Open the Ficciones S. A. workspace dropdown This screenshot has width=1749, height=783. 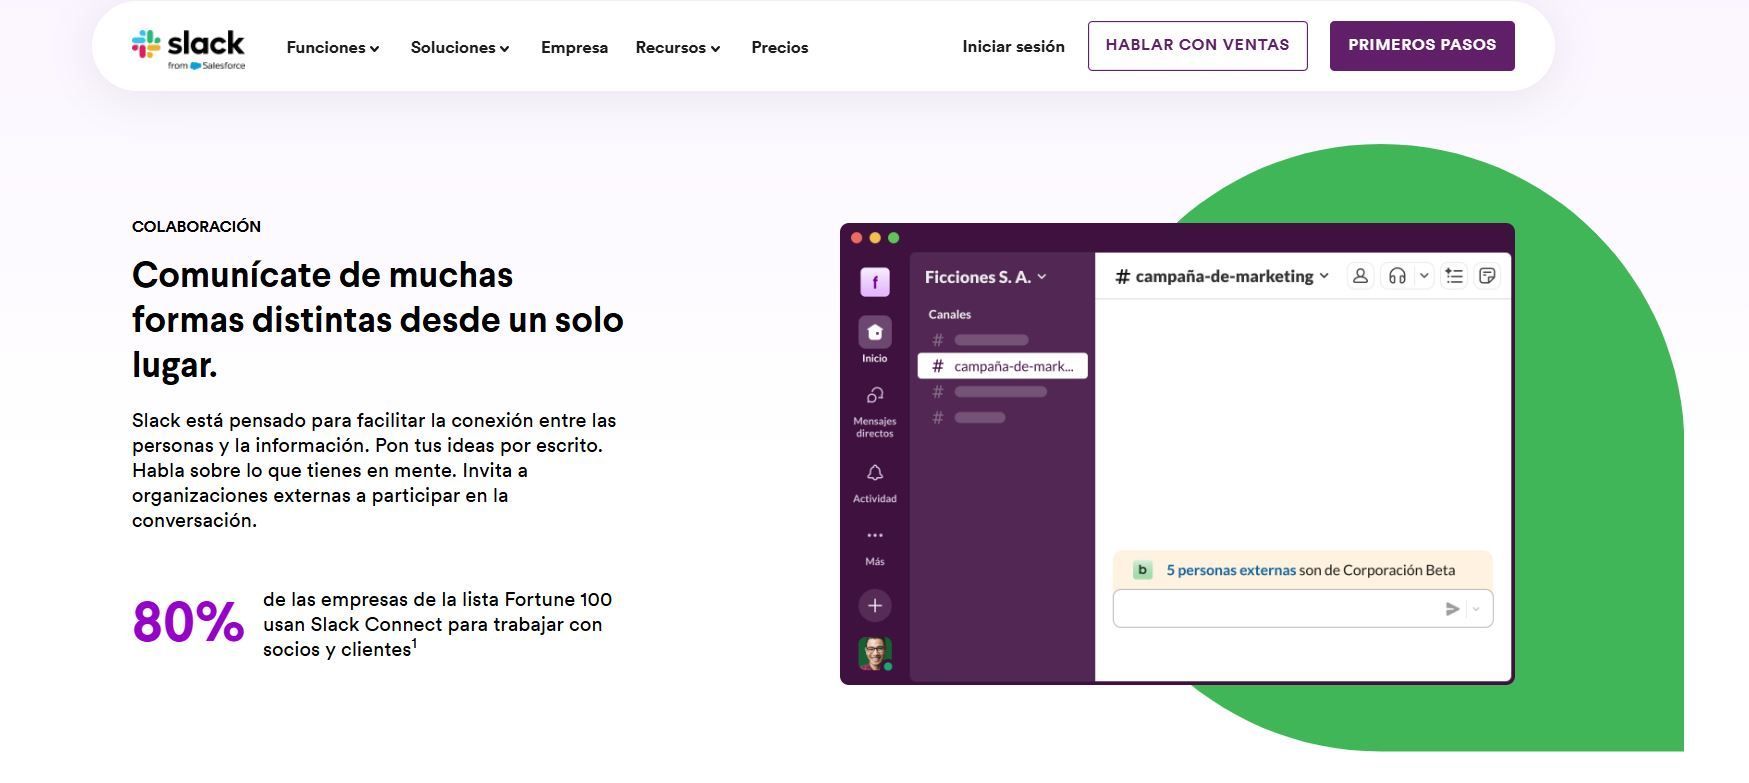986,277
